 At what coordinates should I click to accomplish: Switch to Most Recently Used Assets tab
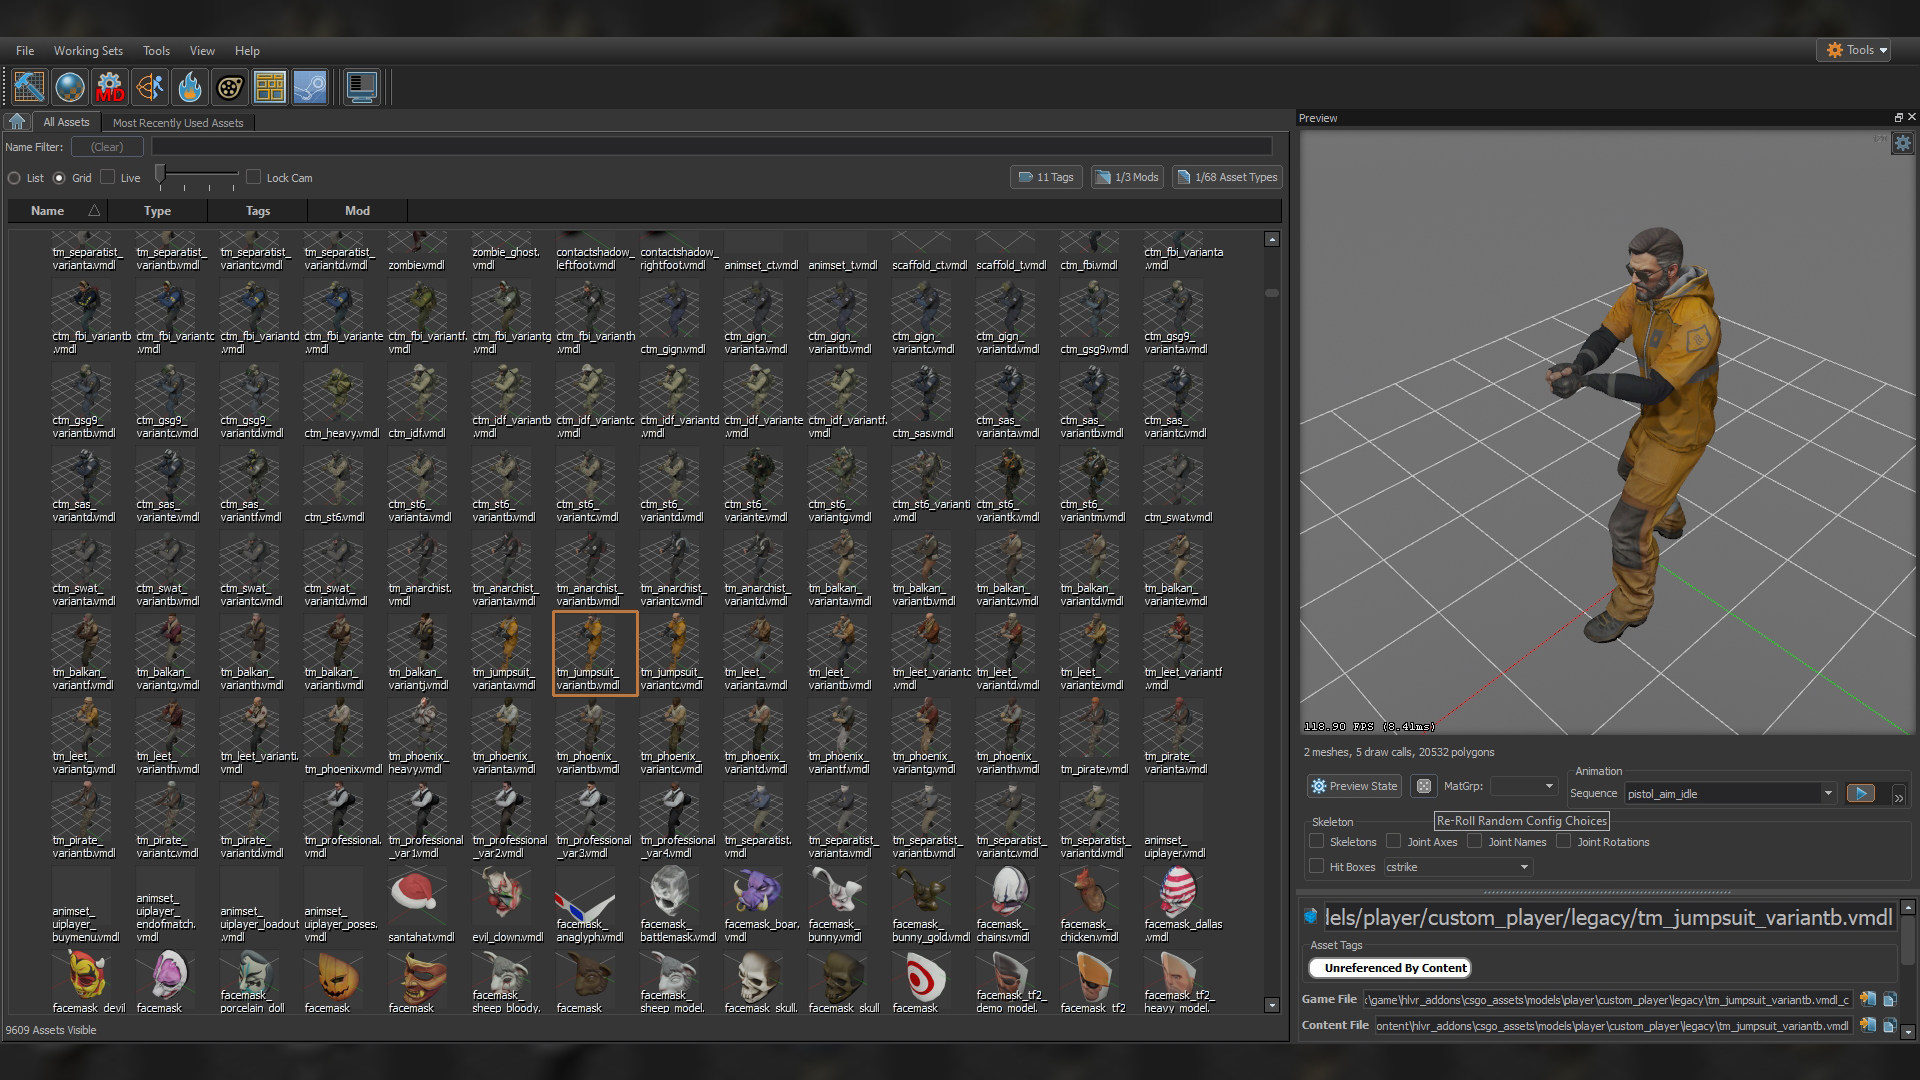coord(178,123)
